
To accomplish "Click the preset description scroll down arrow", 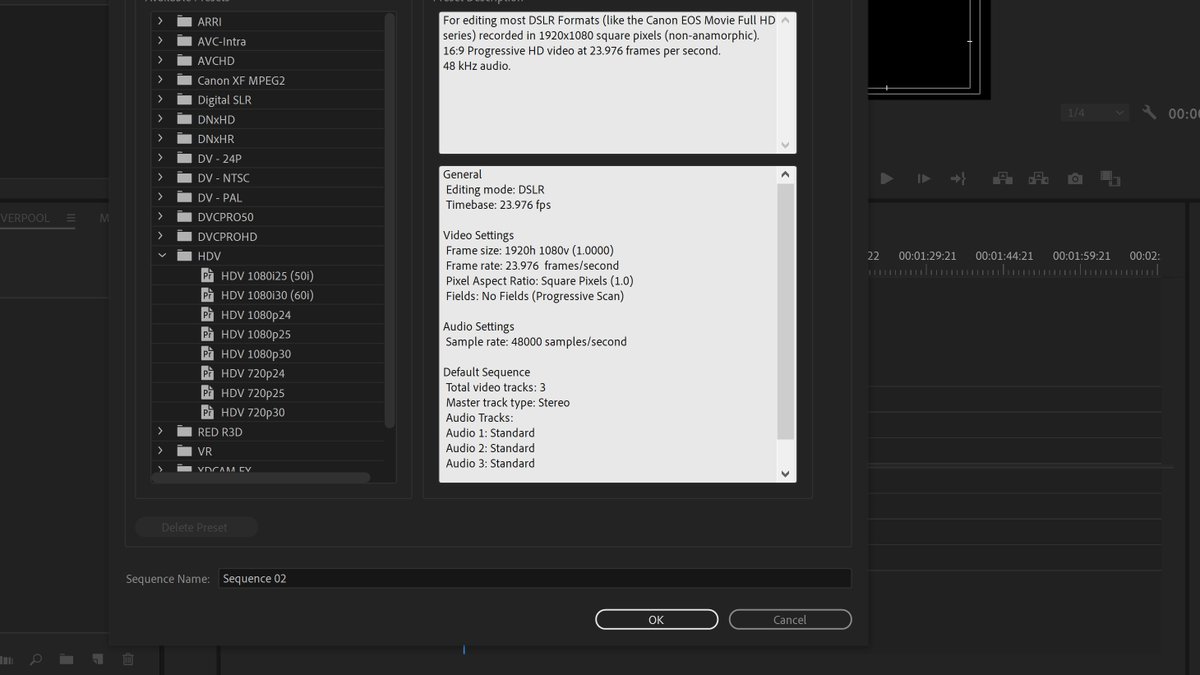I will coord(785,144).
